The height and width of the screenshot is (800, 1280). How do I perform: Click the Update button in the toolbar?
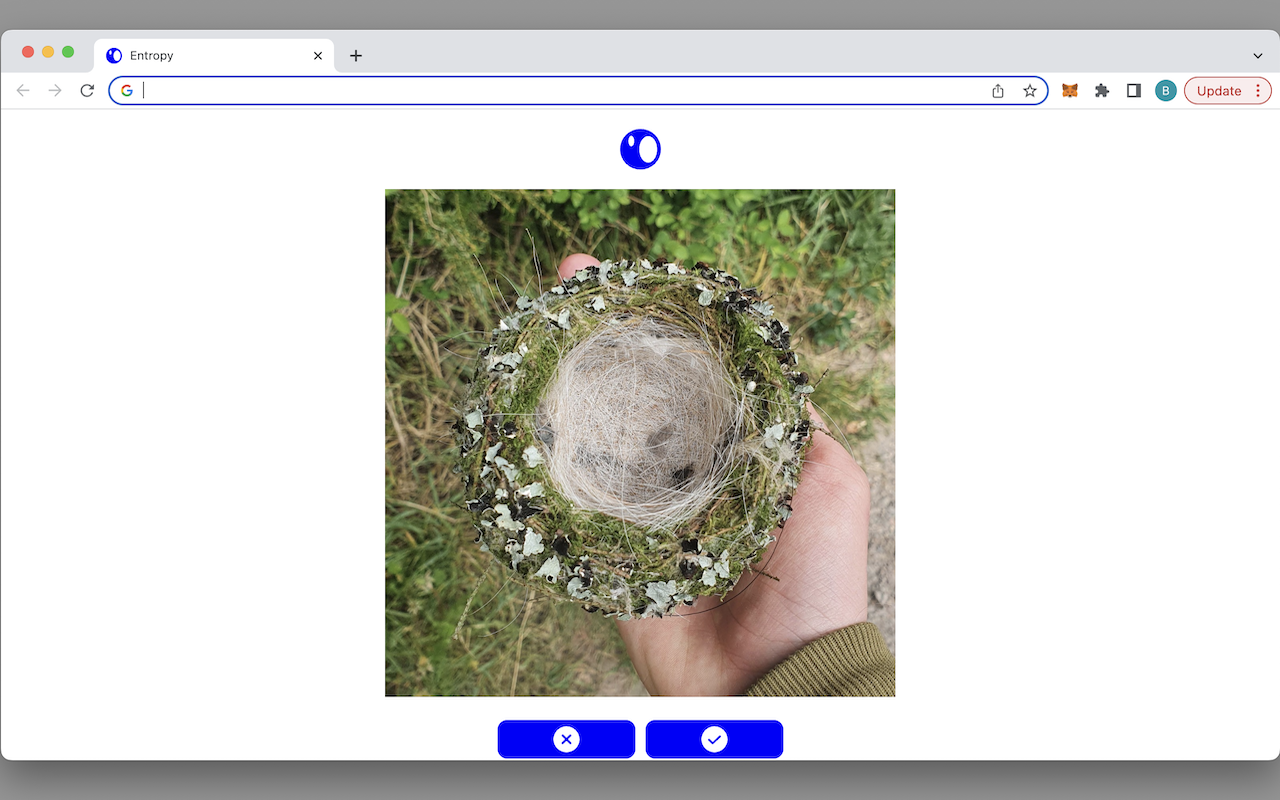(x=1218, y=91)
